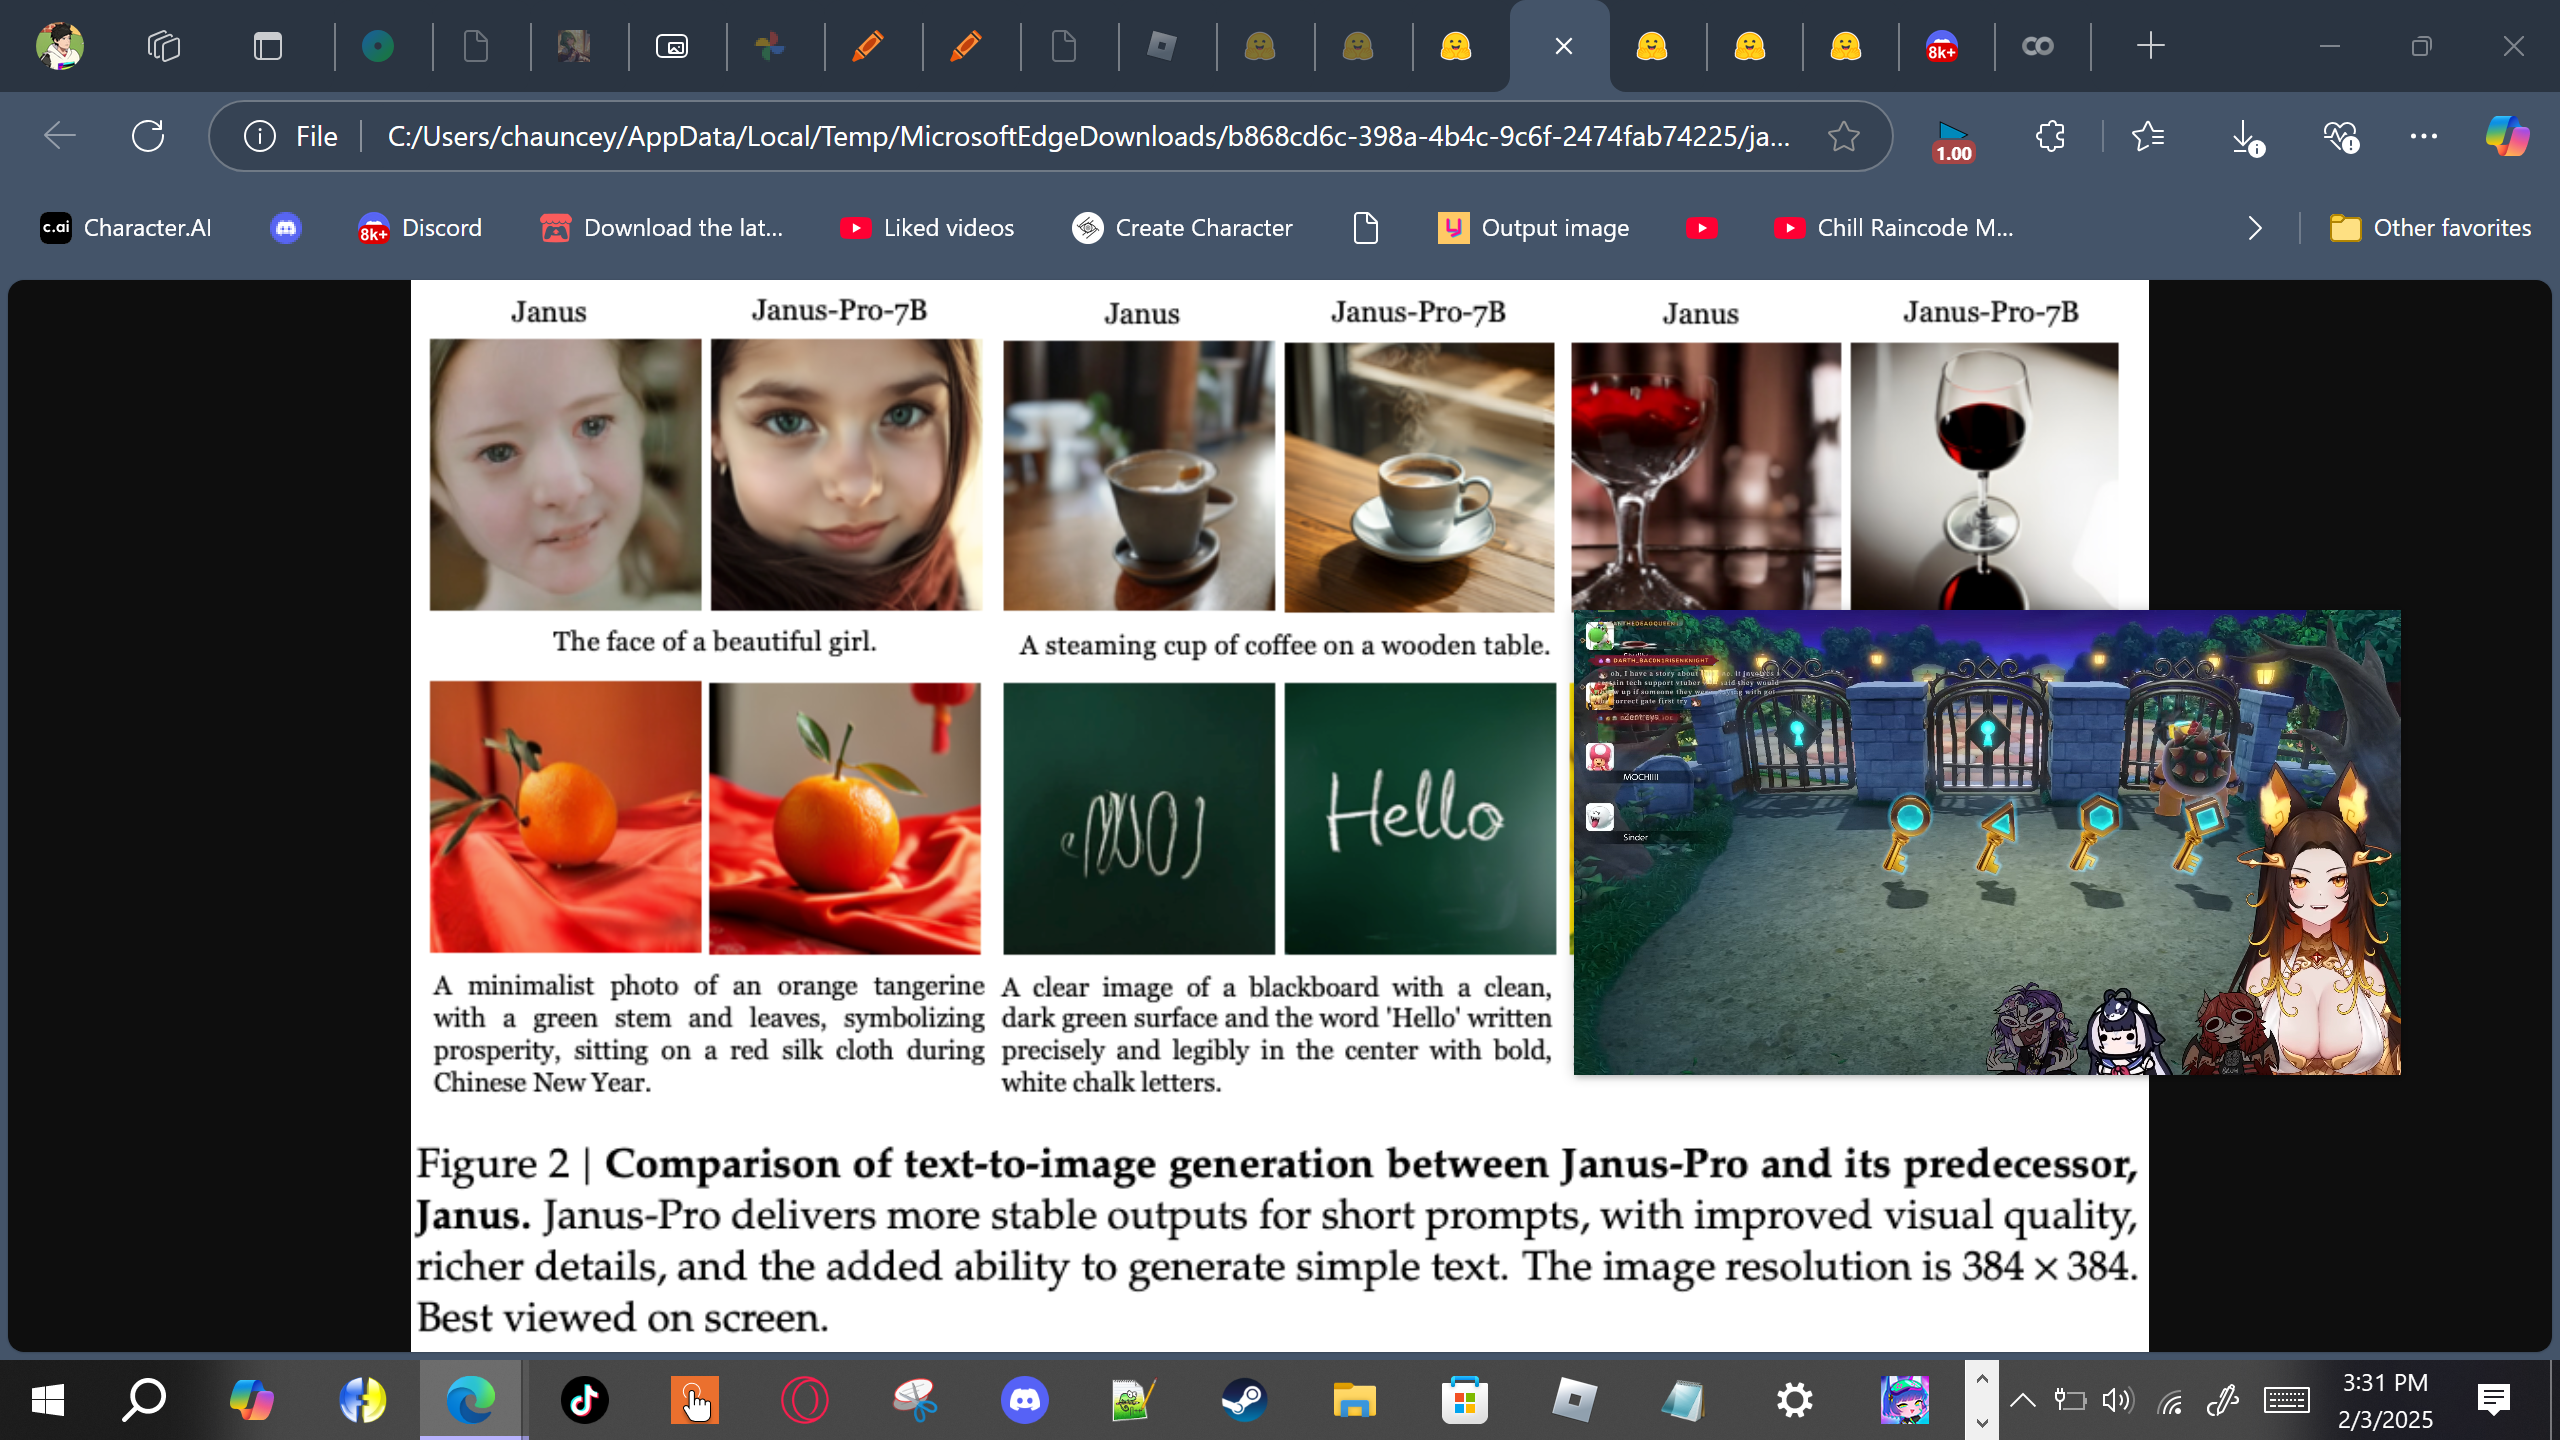The width and height of the screenshot is (2560, 1440).
Task: Open Browser essentials heart icon
Action: click(x=2340, y=136)
